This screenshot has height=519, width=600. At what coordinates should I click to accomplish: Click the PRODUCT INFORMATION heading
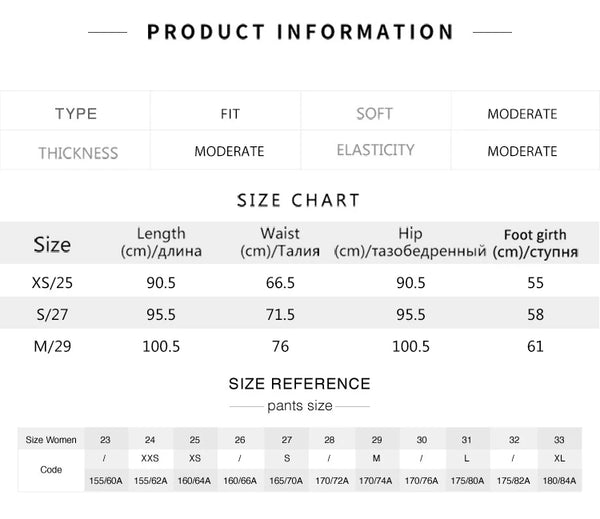coord(299,32)
